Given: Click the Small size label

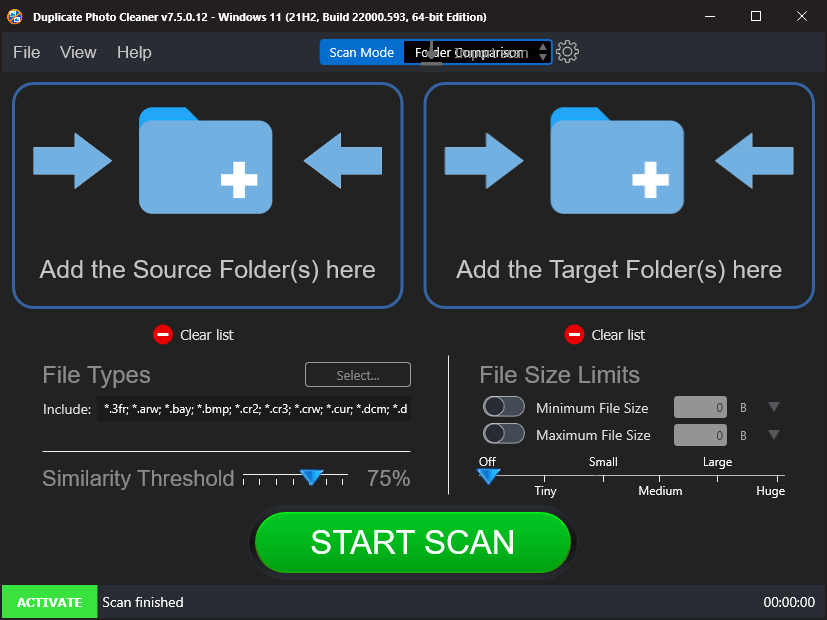Looking at the screenshot, I should tap(603, 462).
